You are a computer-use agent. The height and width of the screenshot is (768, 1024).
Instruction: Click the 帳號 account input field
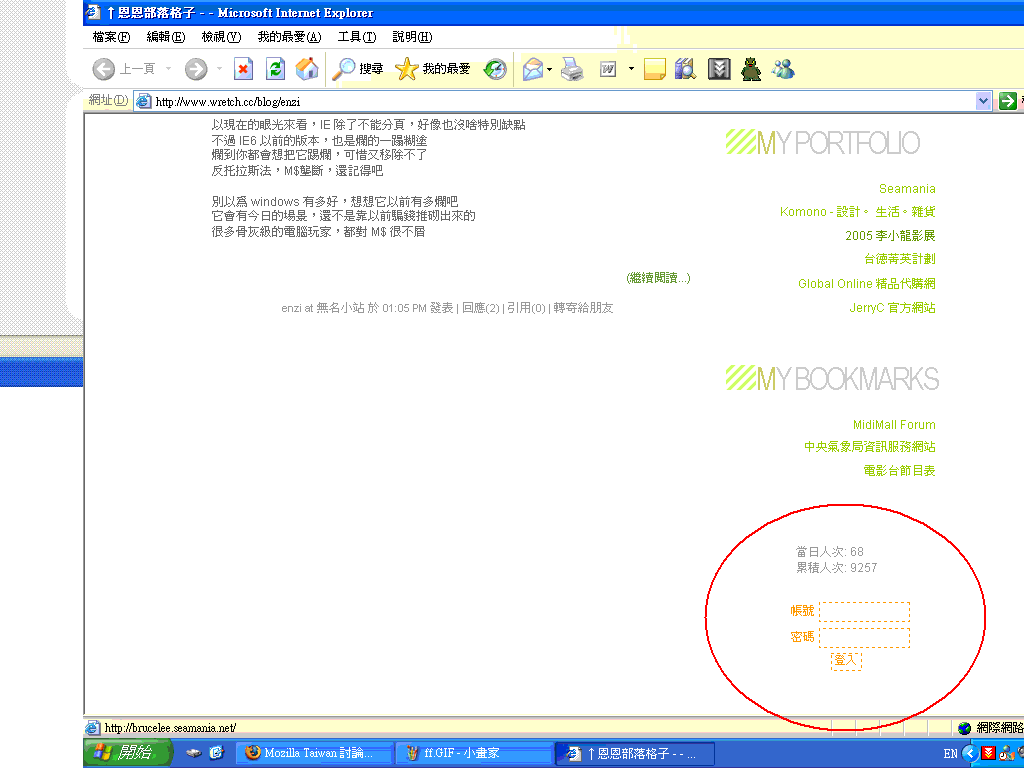click(864, 611)
